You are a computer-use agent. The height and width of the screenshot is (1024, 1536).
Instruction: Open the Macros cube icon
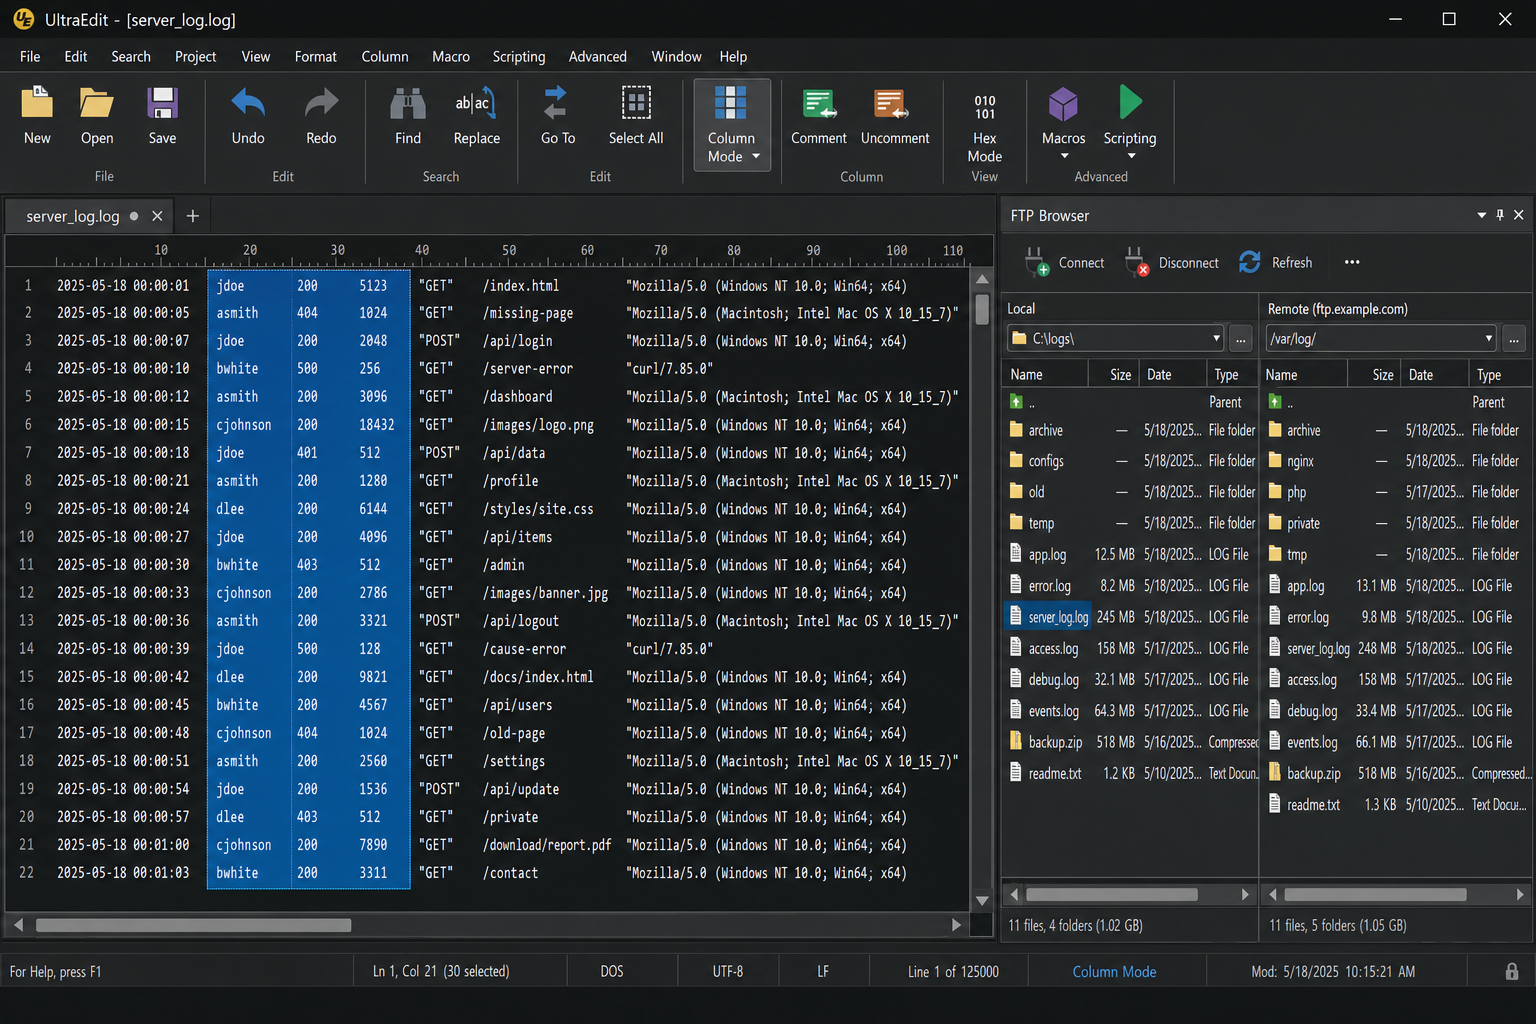(x=1063, y=103)
